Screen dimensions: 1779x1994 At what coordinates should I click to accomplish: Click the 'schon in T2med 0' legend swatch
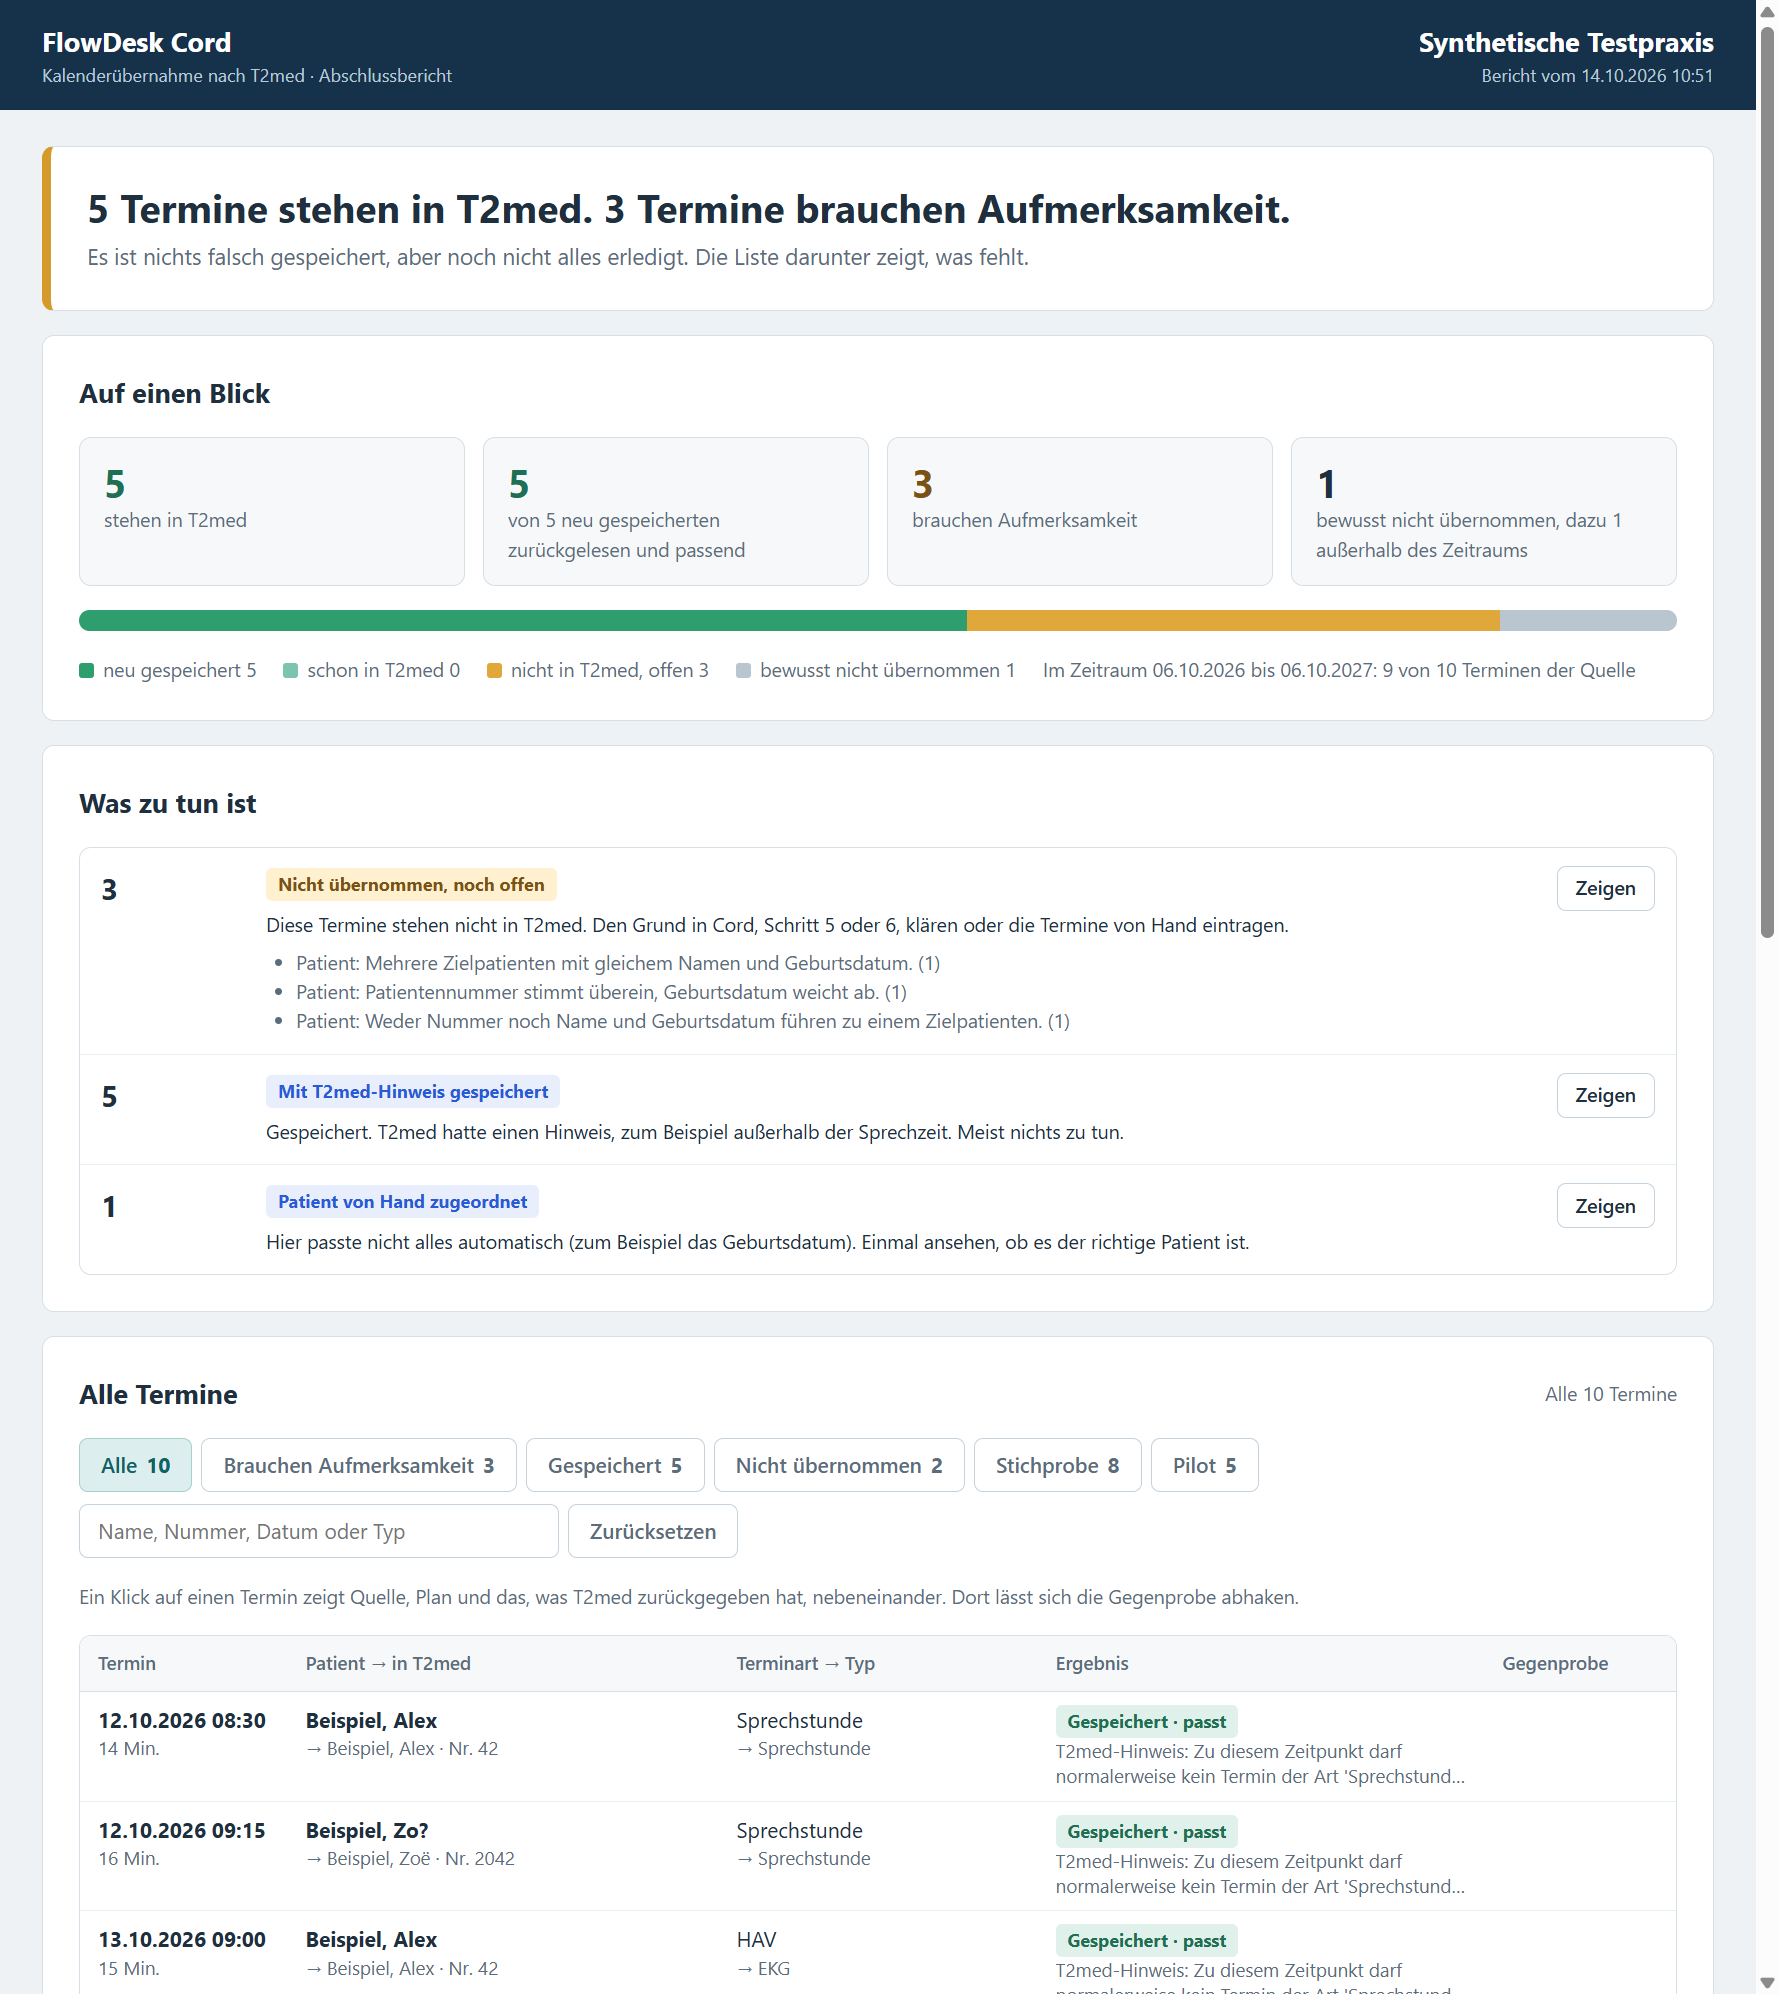(291, 670)
